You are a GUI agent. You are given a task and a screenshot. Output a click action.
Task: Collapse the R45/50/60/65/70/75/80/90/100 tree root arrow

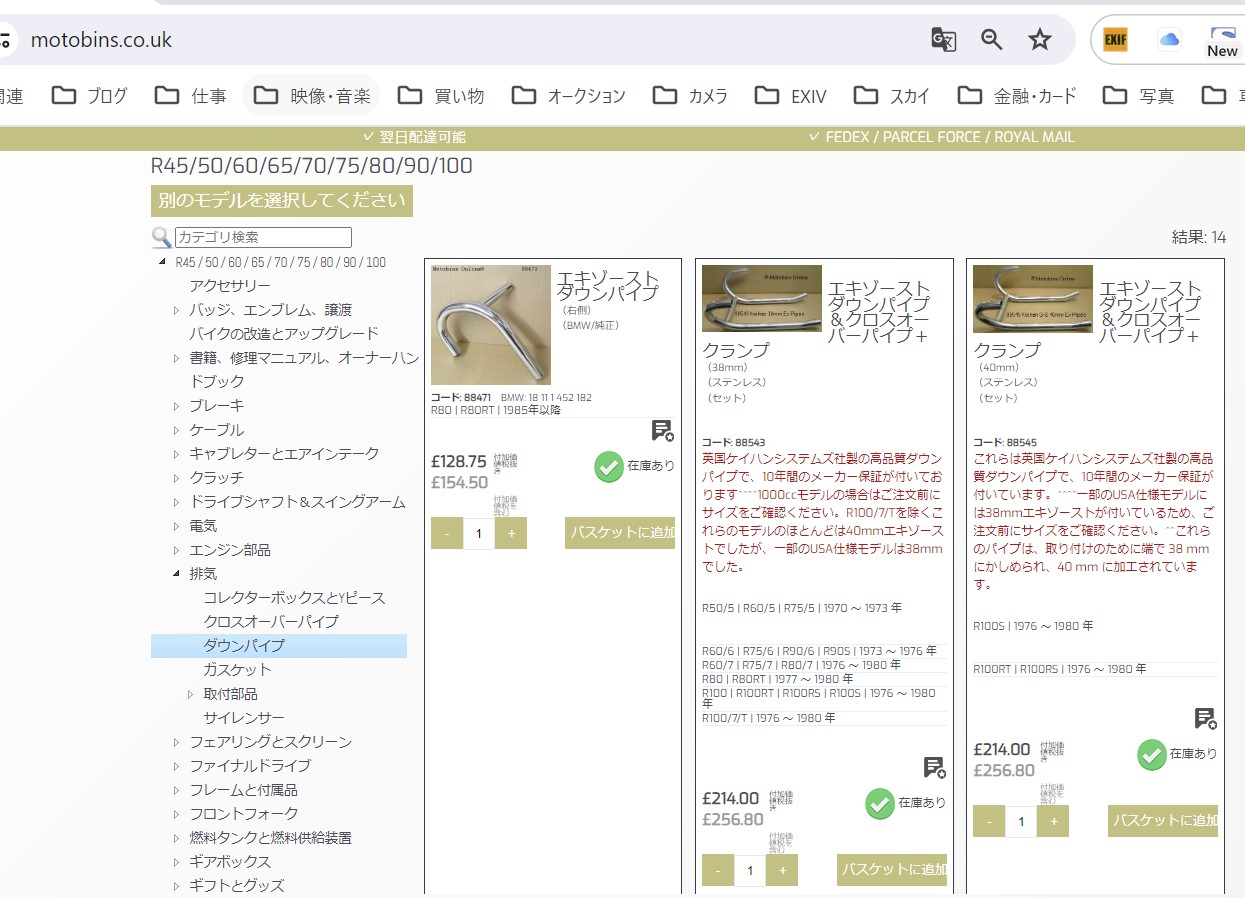click(163, 262)
